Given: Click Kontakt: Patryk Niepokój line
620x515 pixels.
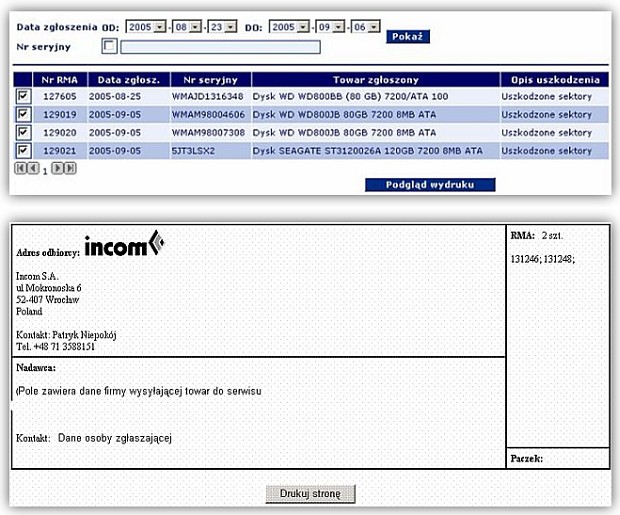Looking at the screenshot, I should (x=66, y=335).
